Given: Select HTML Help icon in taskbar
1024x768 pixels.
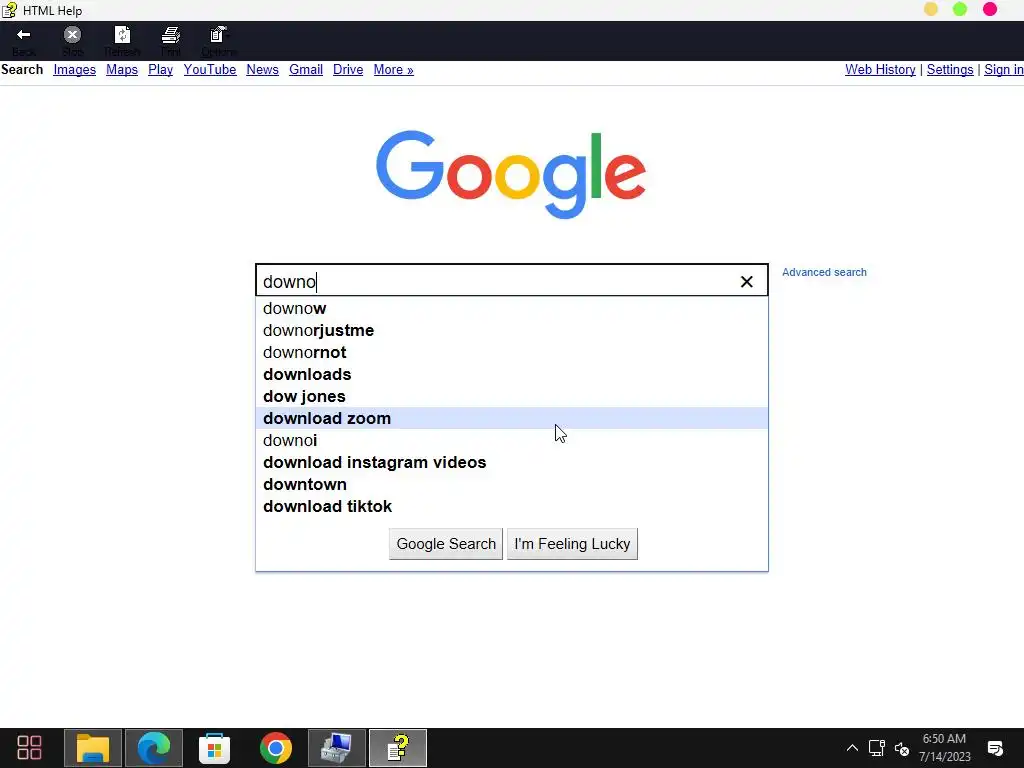Looking at the screenshot, I should 398,748.
